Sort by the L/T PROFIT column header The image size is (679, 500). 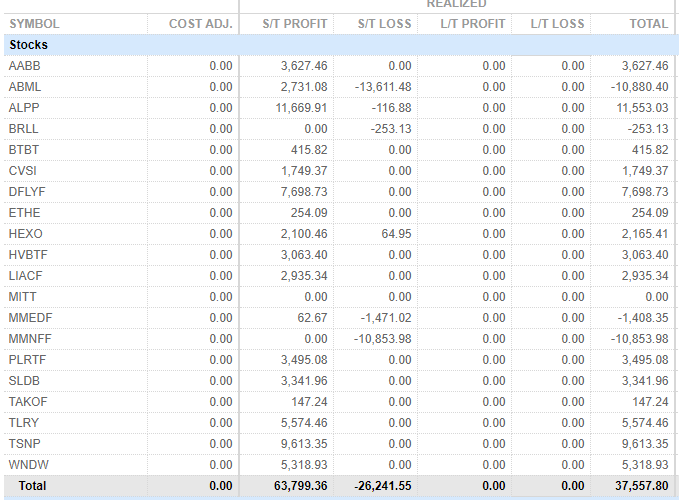point(473,24)
